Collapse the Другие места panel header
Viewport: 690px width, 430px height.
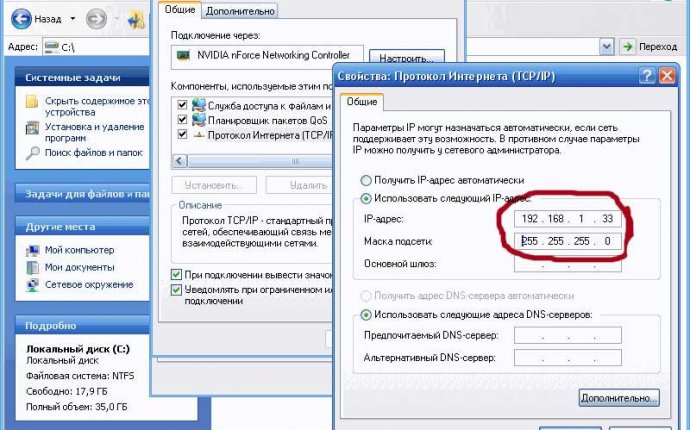point(83,227)
